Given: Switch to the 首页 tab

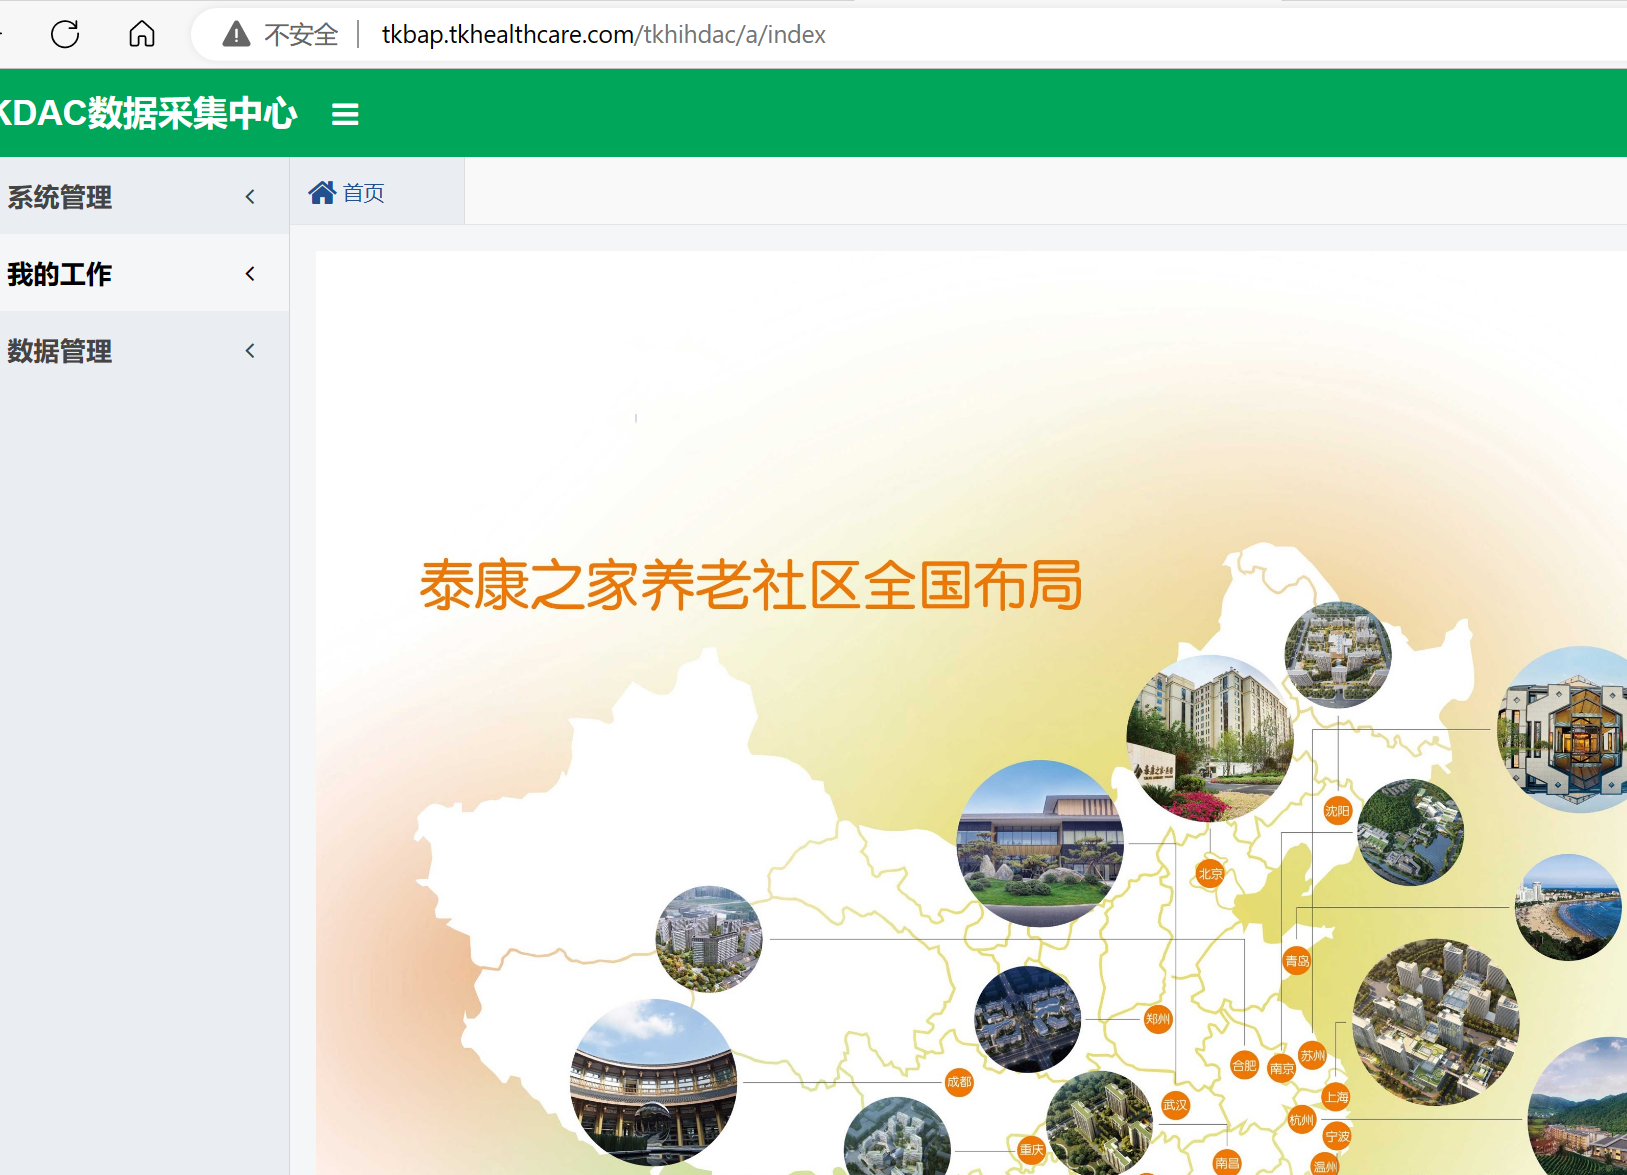Looking at the screenshot, I should (377, 192).
